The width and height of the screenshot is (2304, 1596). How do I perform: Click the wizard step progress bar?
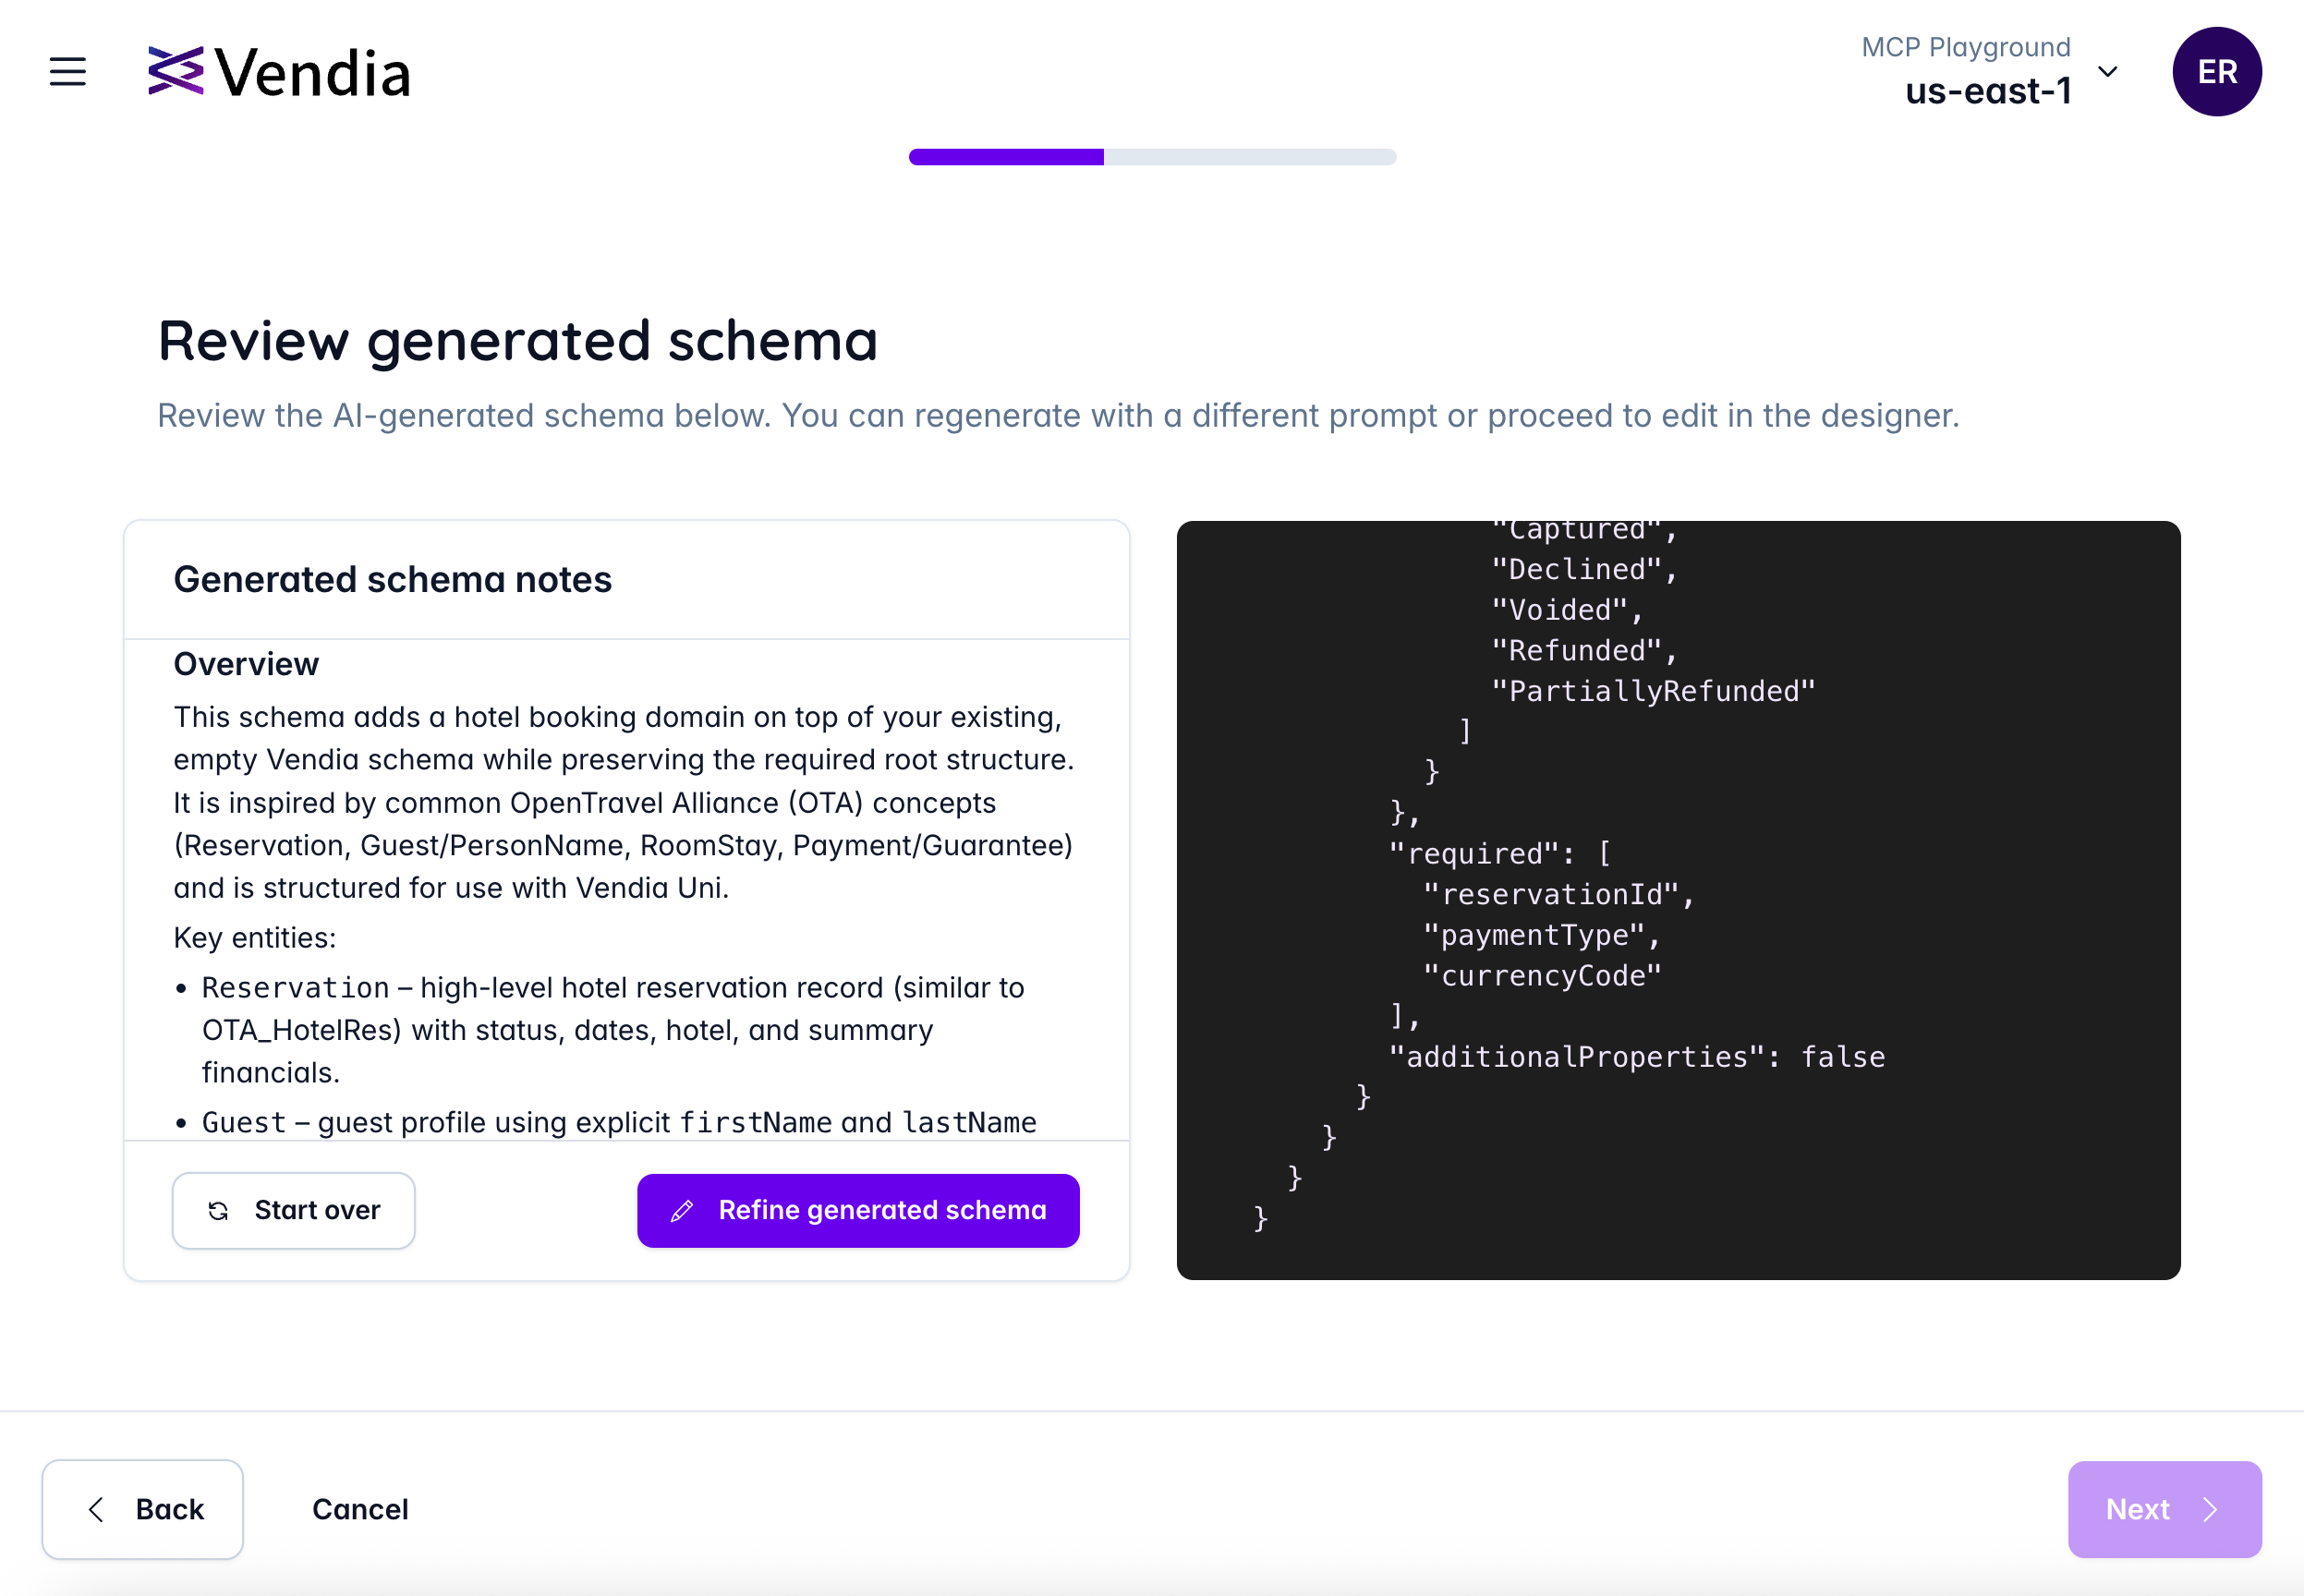(1152, 157)
